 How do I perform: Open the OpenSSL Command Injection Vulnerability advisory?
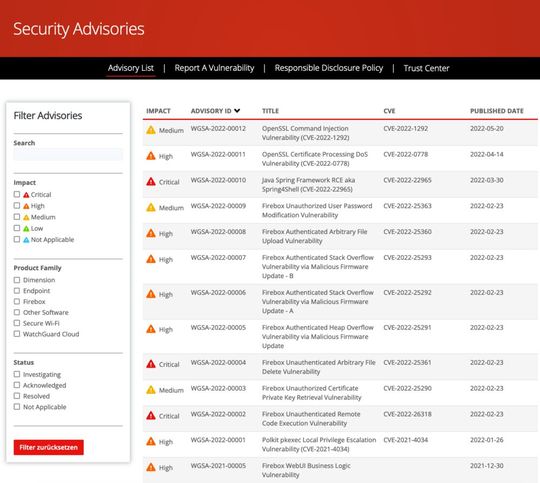tap(305, 133)
